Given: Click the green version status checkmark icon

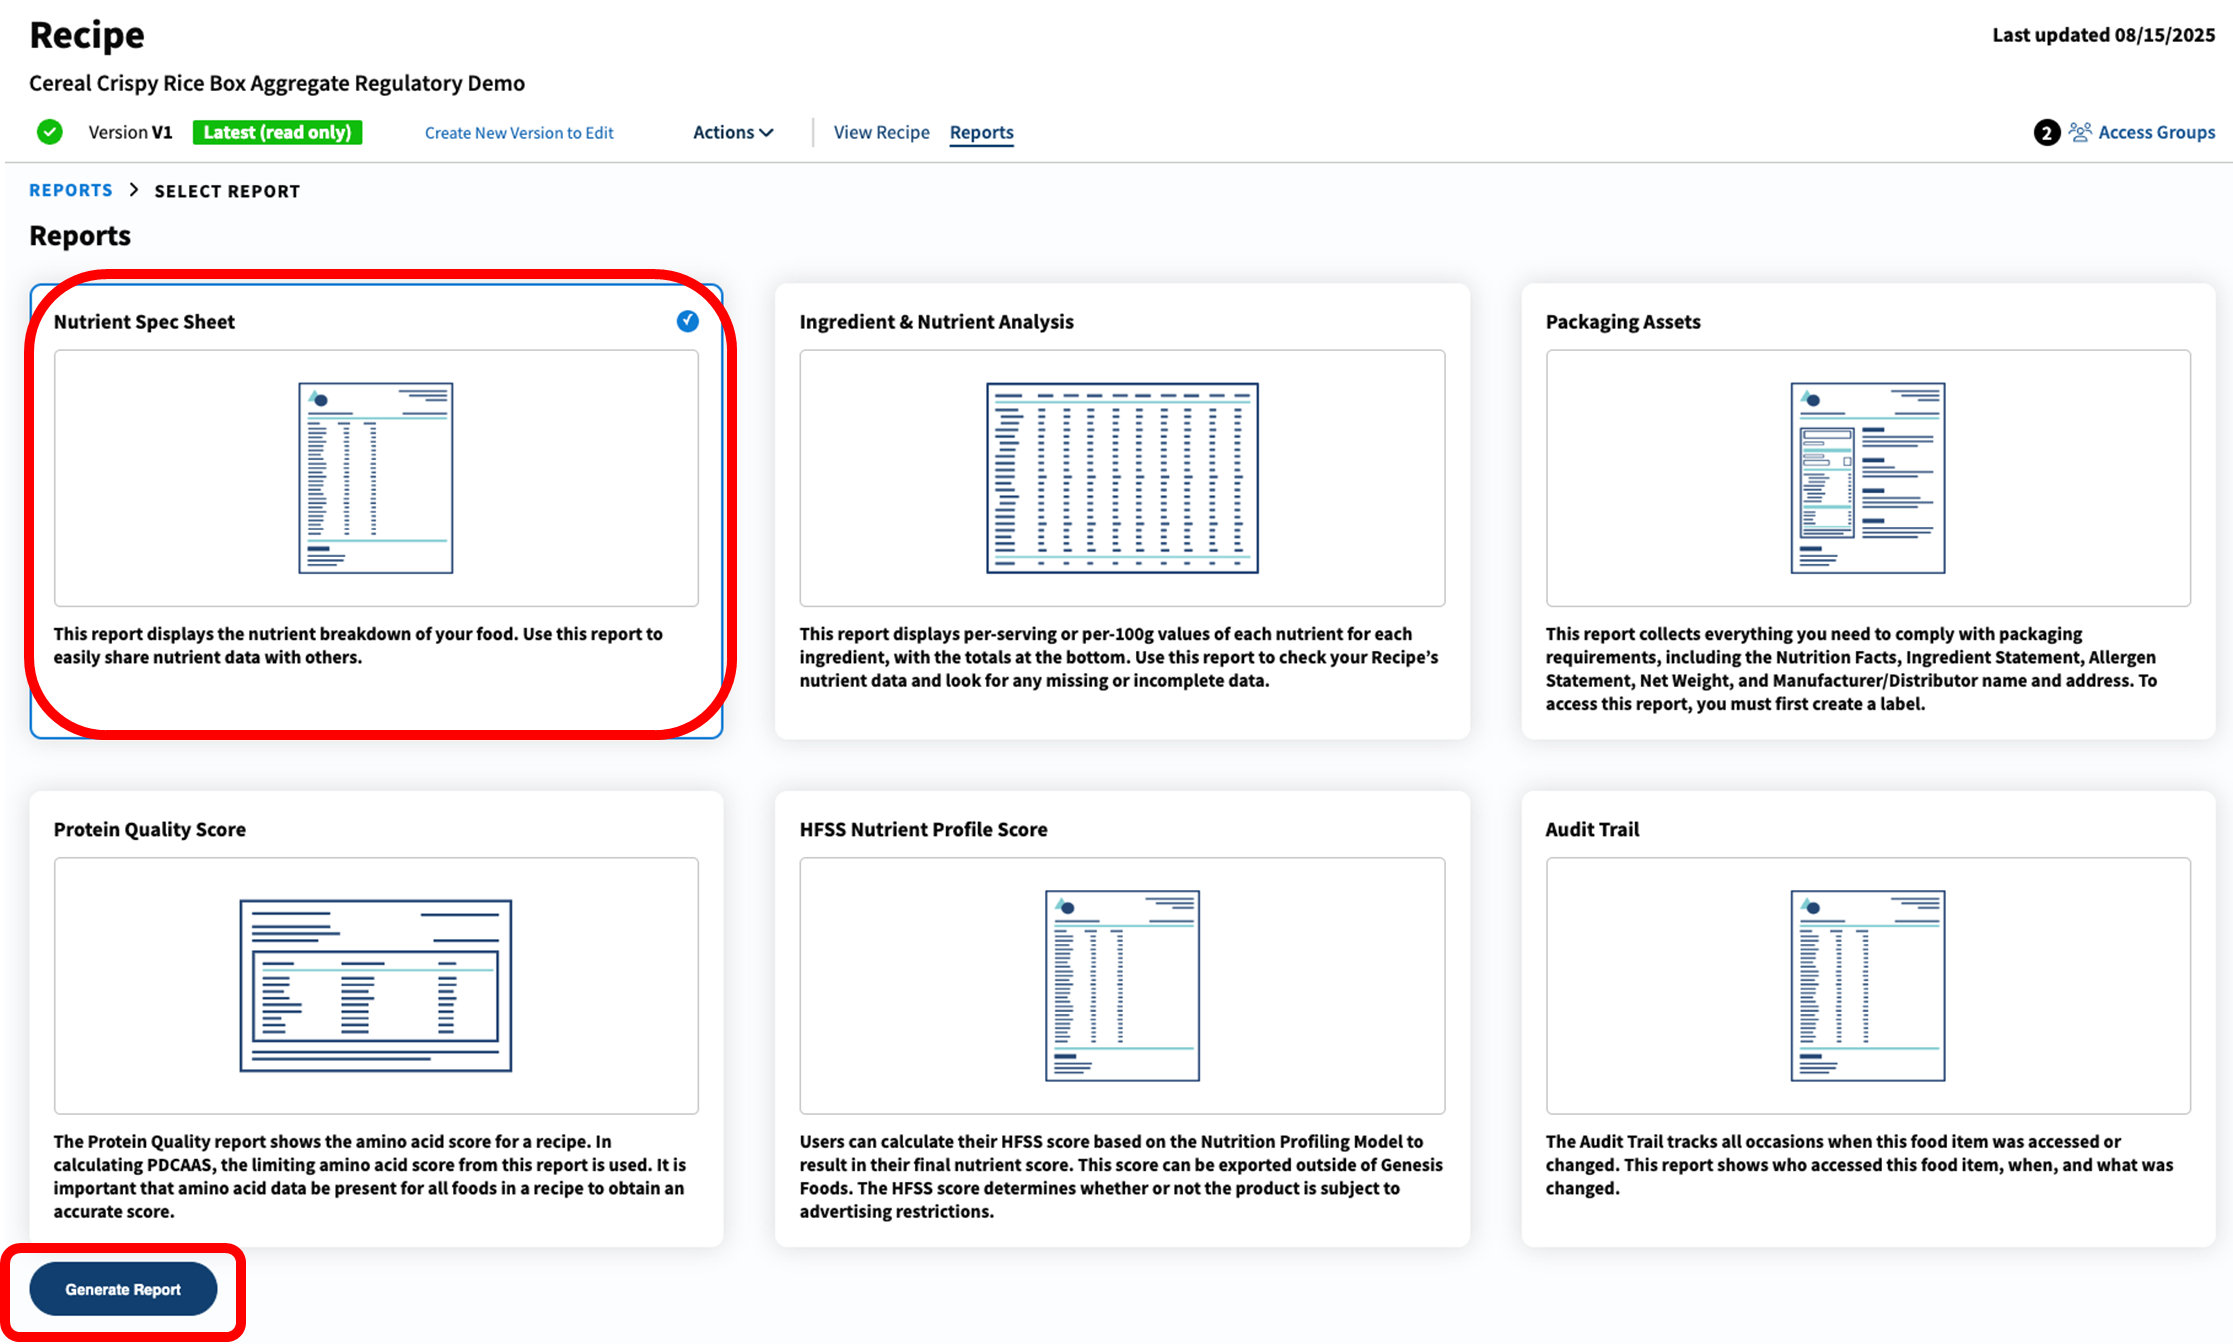Looking at the screenshot, I should [x=49, y=131].
